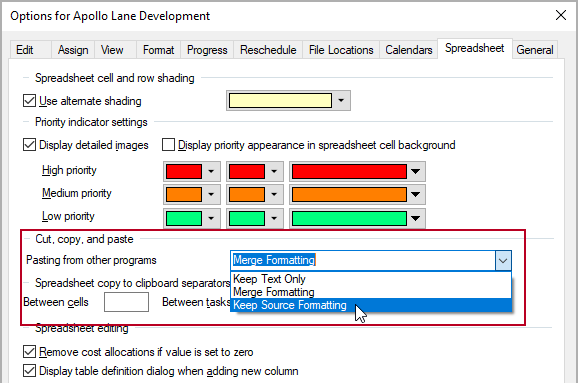Close the Options dialog
The height and width of the screenshot is (383, 578).
pos(561,15)
